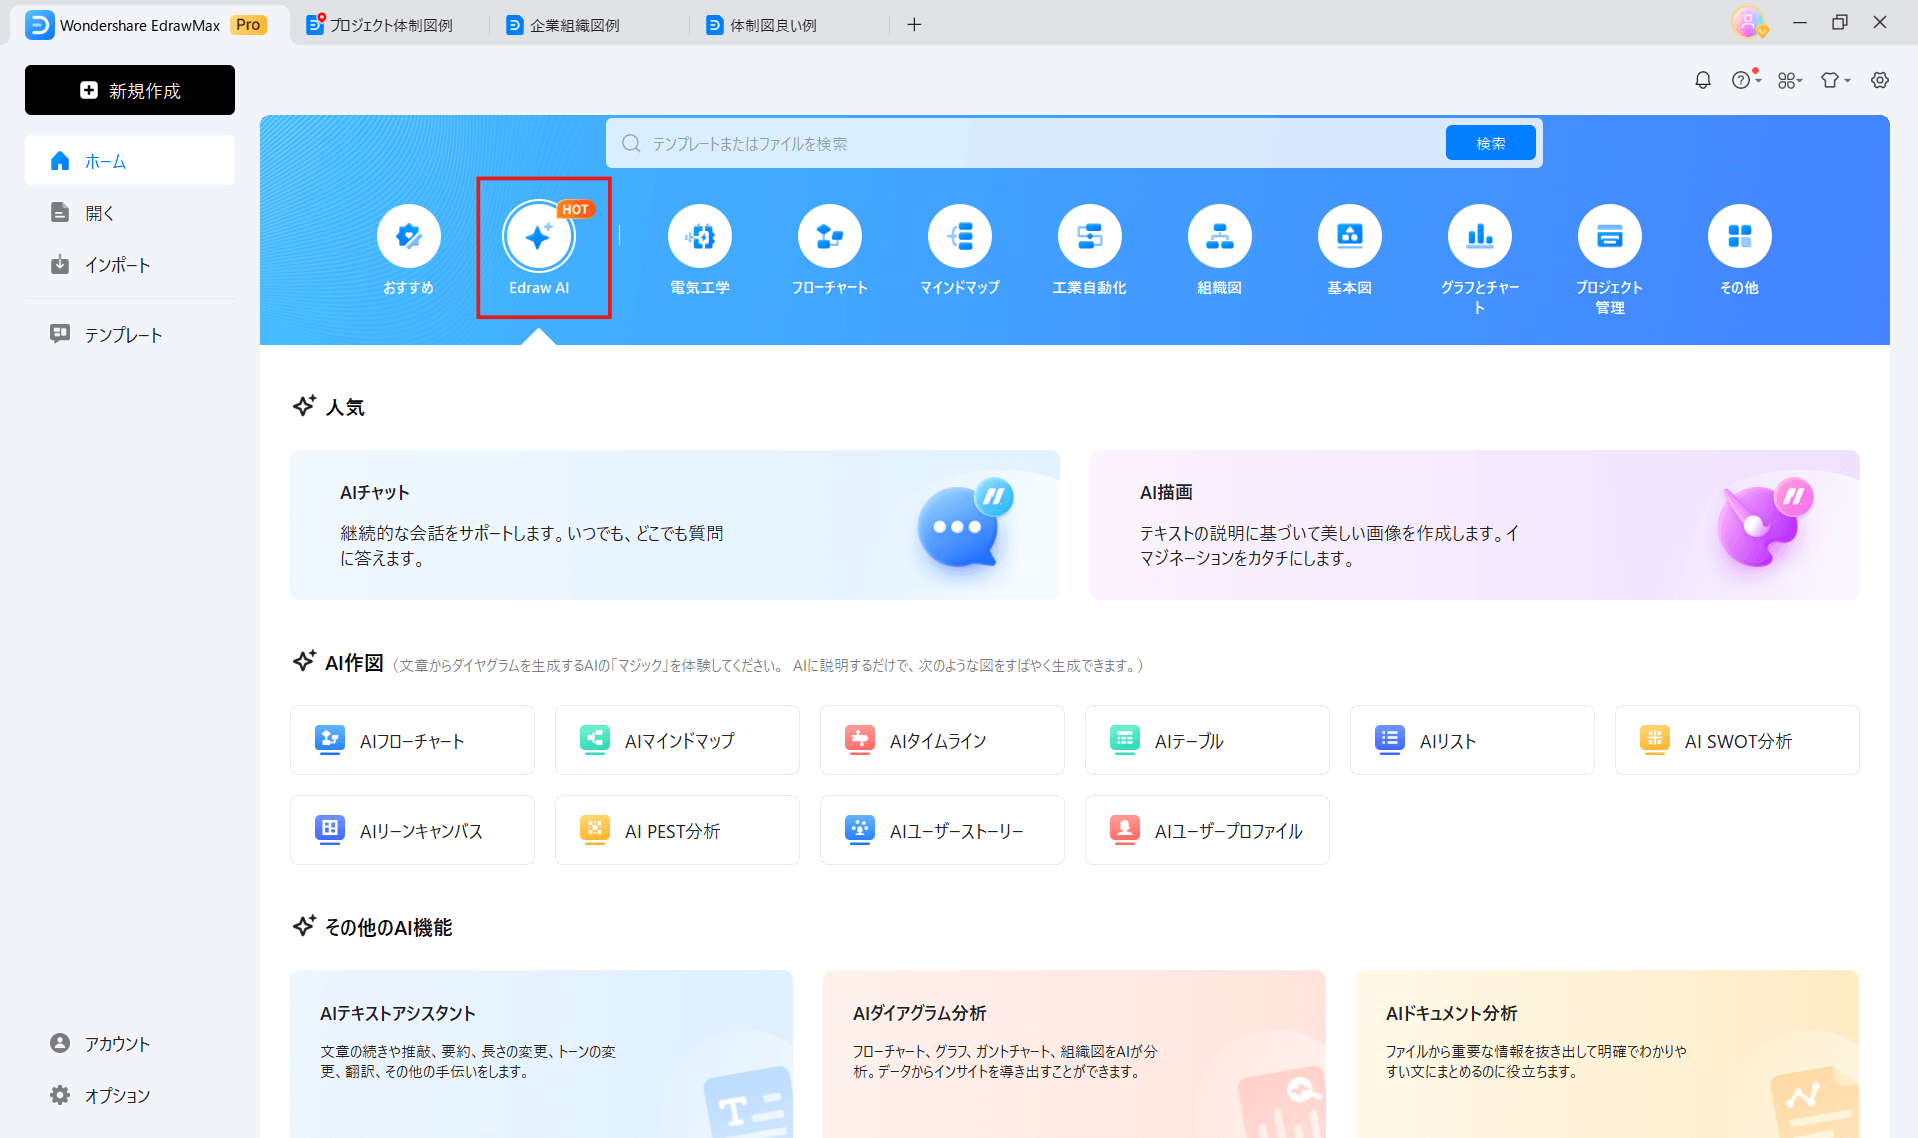This screenshot has height=1138, width=1918.
Task: Open the settings gear icon
Action: pyautogui.click(x=1880, y=80)
